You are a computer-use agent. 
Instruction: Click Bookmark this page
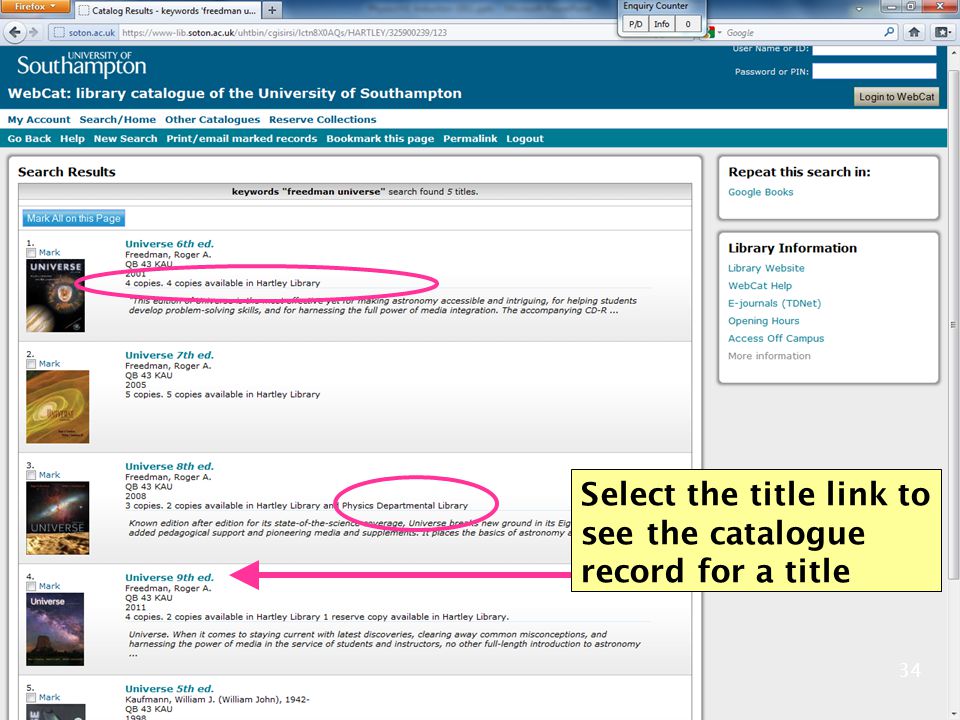(380, 138)
